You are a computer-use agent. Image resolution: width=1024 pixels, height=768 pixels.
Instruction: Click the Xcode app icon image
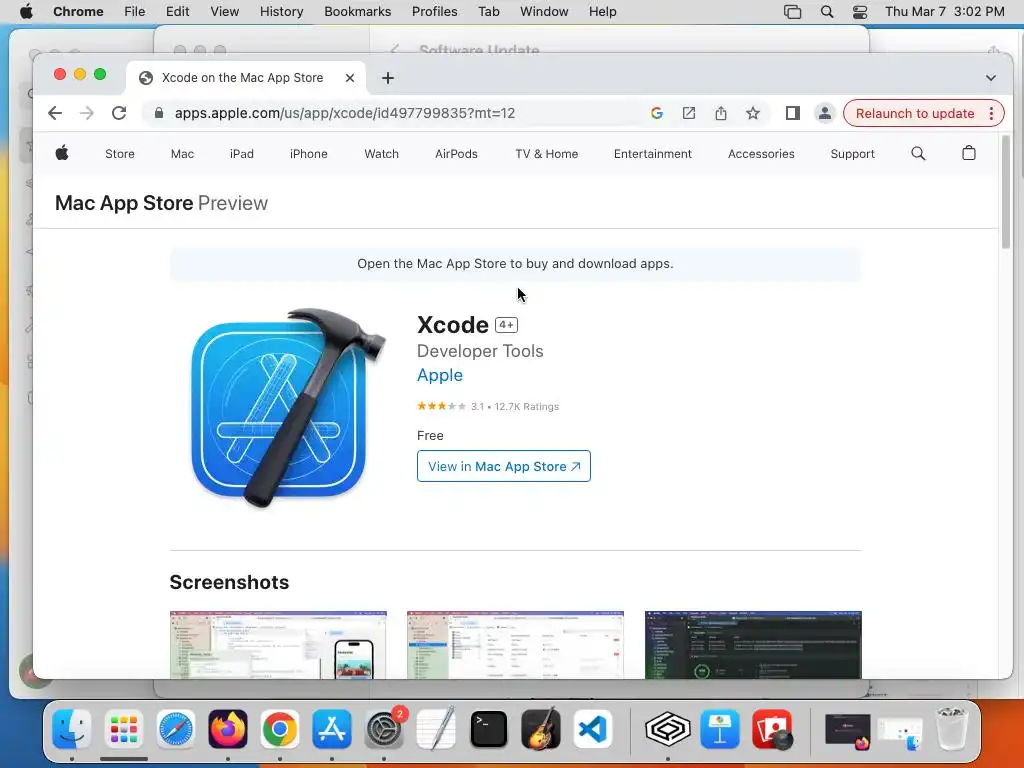[288, 408]
